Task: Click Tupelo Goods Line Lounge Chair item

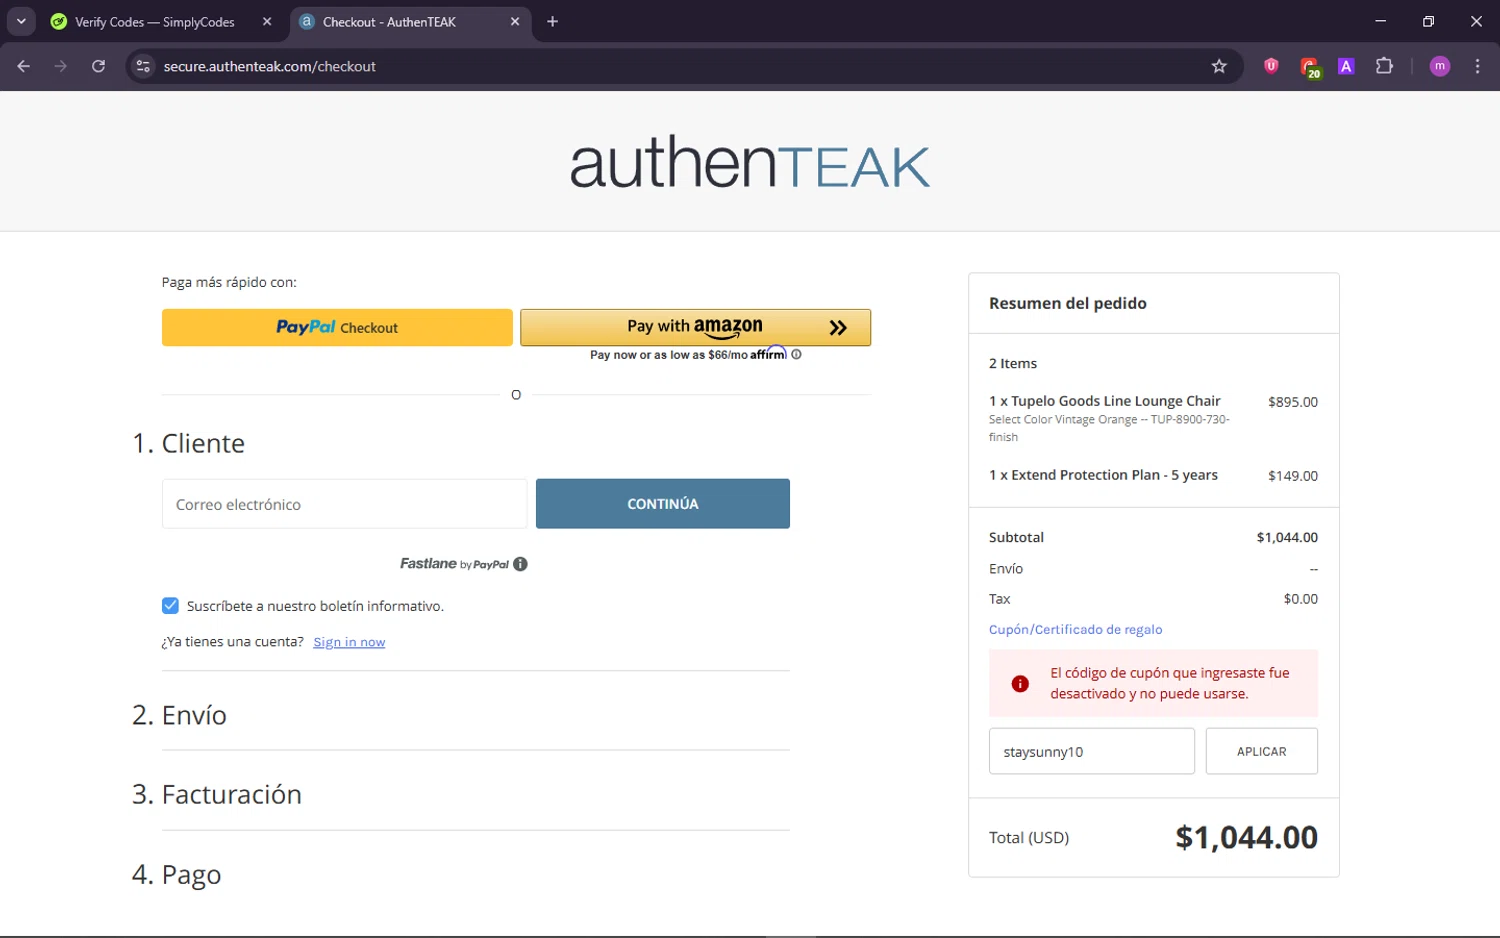Action: click(x=1105, y=401)
